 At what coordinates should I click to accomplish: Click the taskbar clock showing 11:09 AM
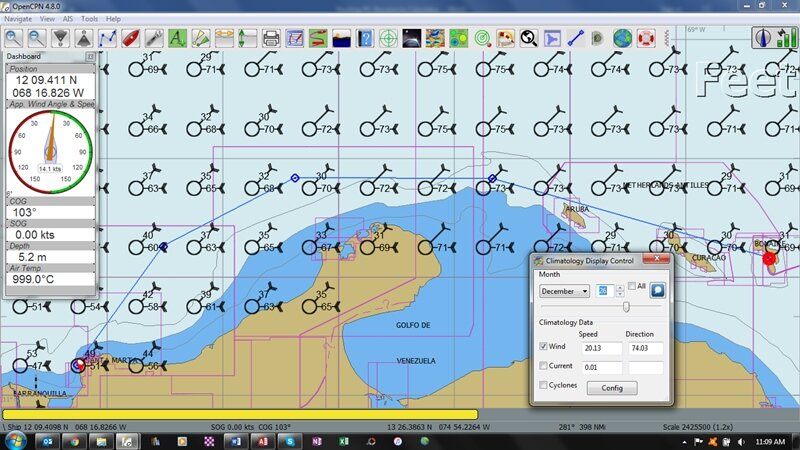click(770, 441)
